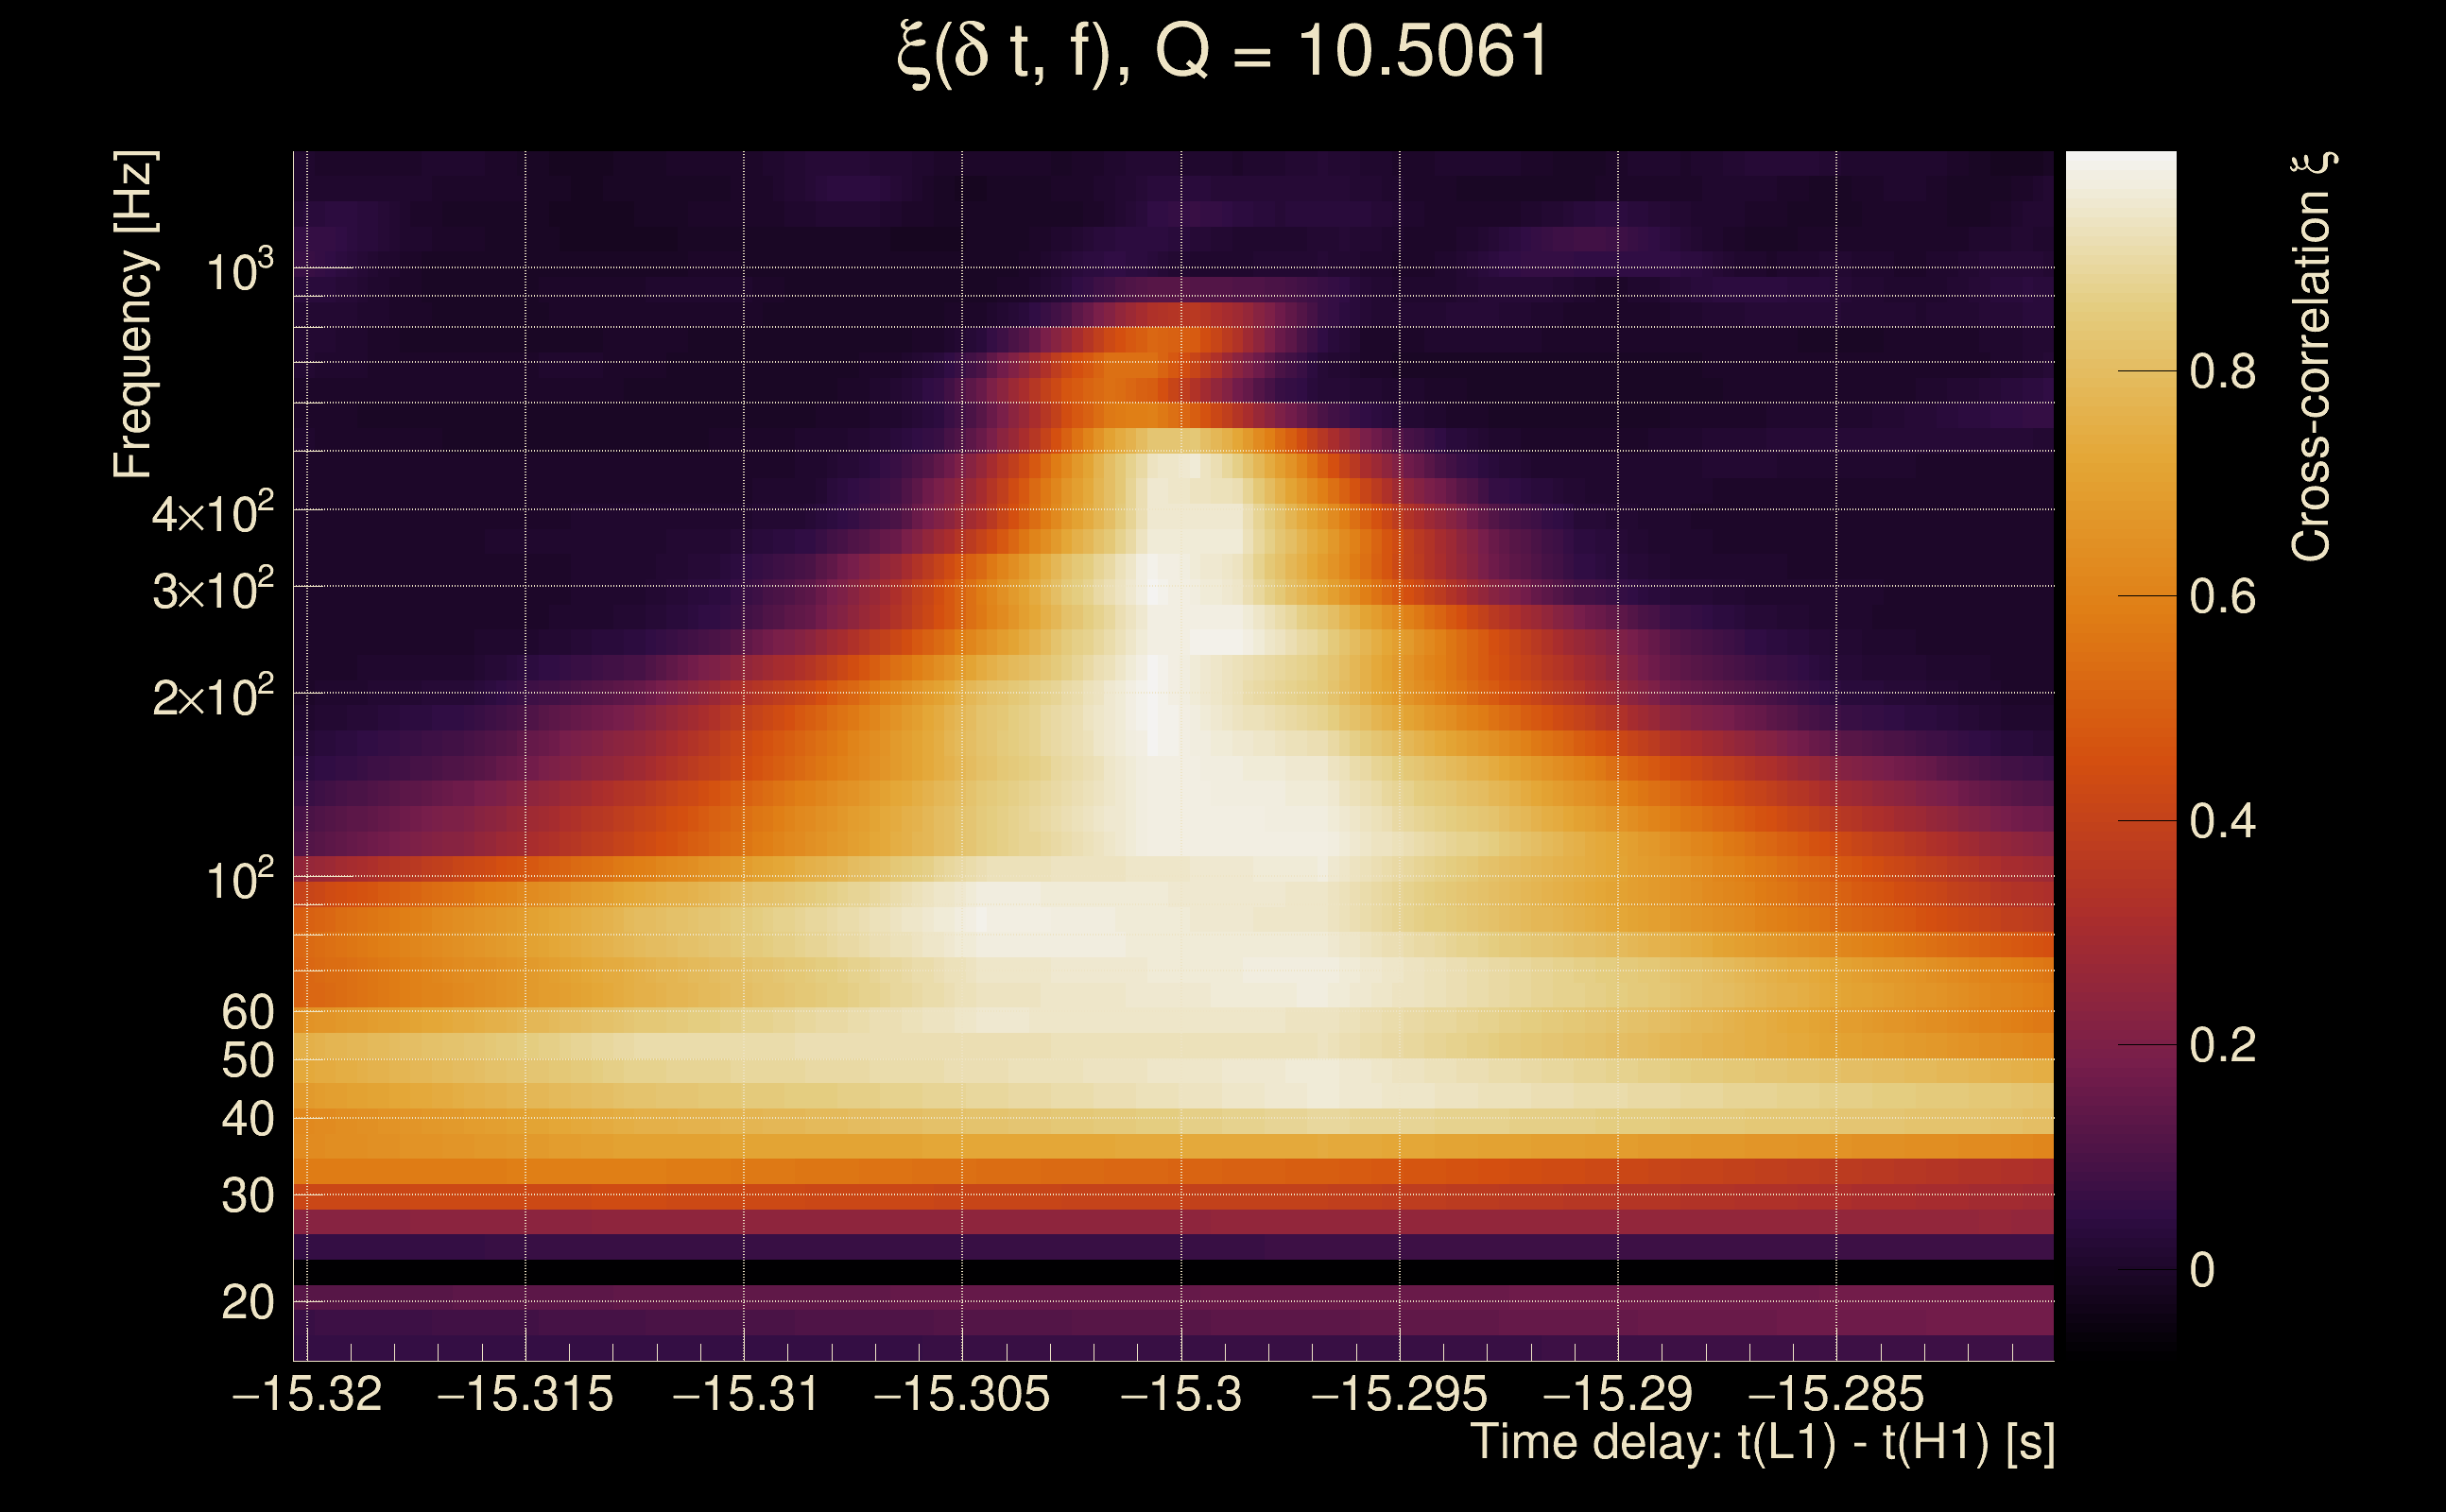Click the 0.4 colorbar tick label
This screenshot has height=1512, width=2446.
point(2222,821)
